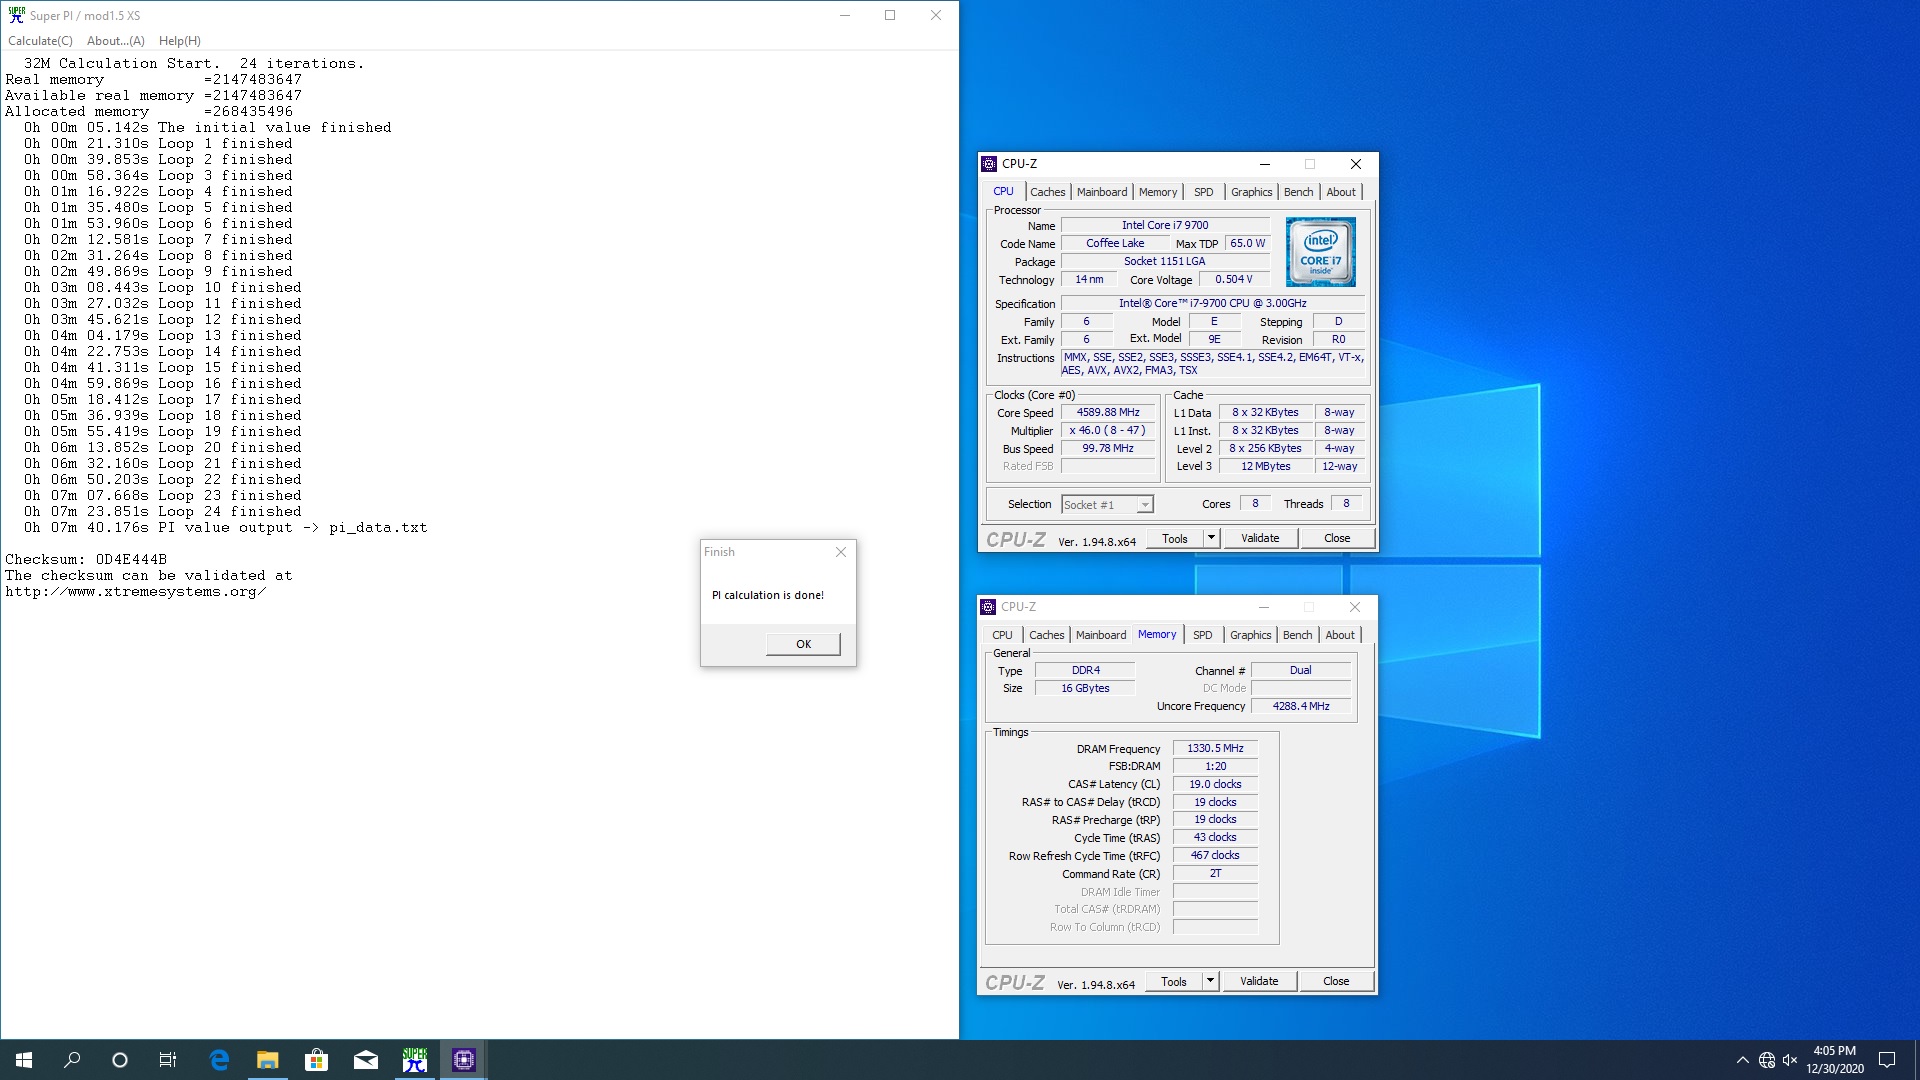This screenshot has height=1080, width=1920.
Task: Open Cortana from the taskbar
Action: tap(120, 1060)
